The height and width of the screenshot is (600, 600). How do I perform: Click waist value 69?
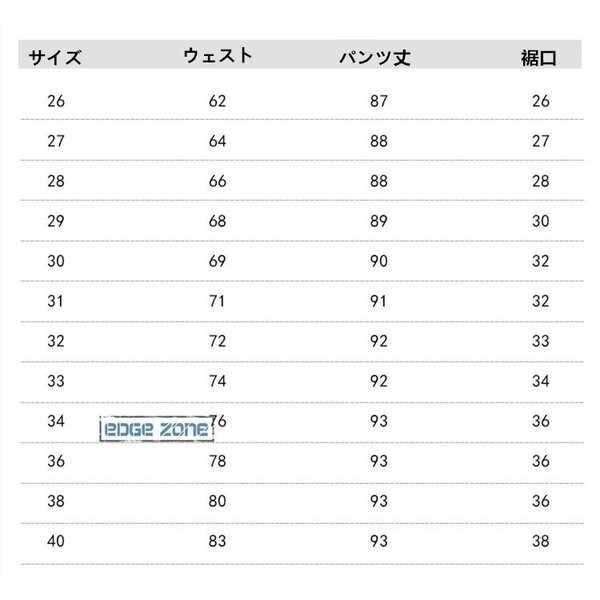(217, 261)
